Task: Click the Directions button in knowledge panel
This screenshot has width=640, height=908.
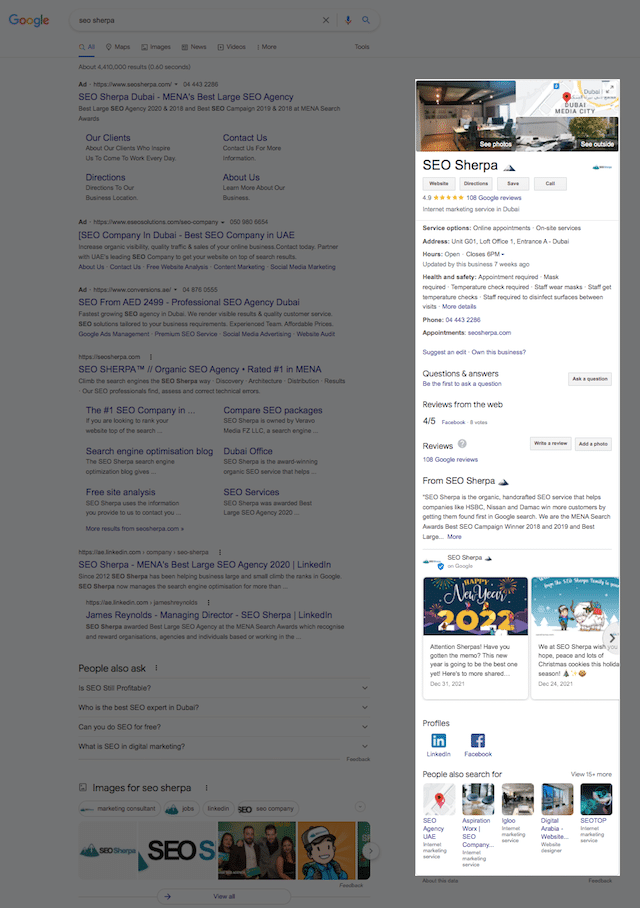Action: coord(476,184)
